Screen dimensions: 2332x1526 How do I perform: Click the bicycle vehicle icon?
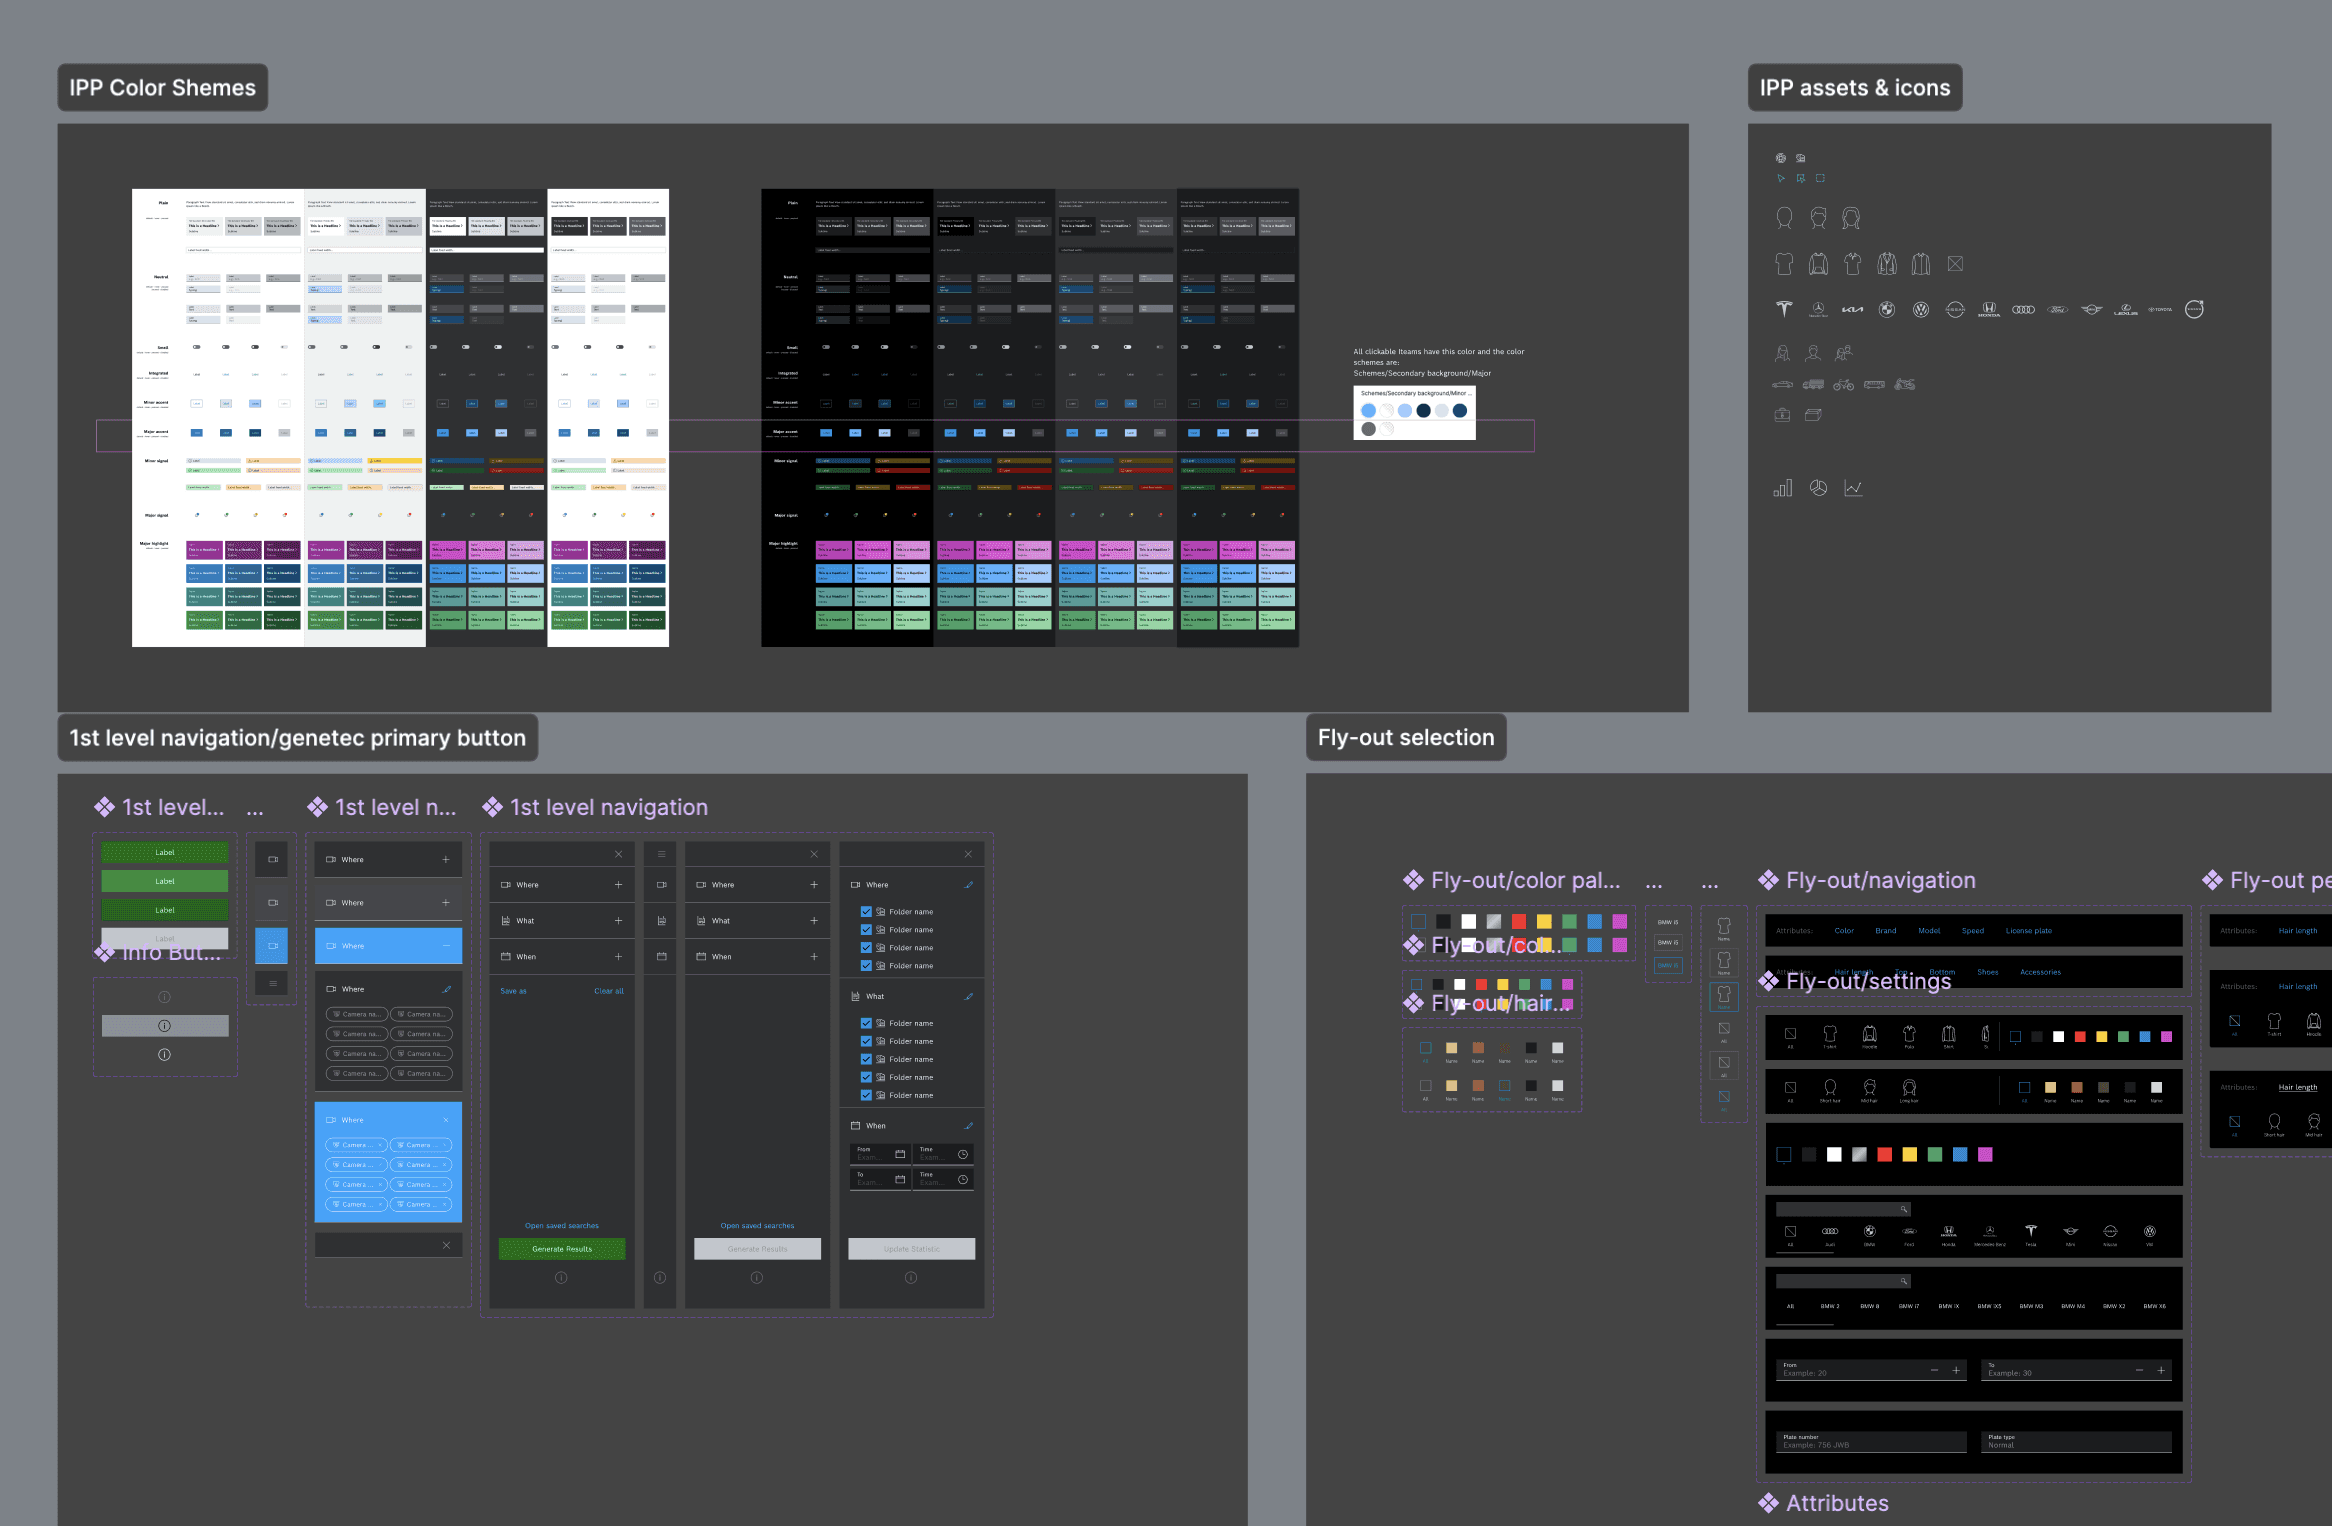[x=1843, y=385]
